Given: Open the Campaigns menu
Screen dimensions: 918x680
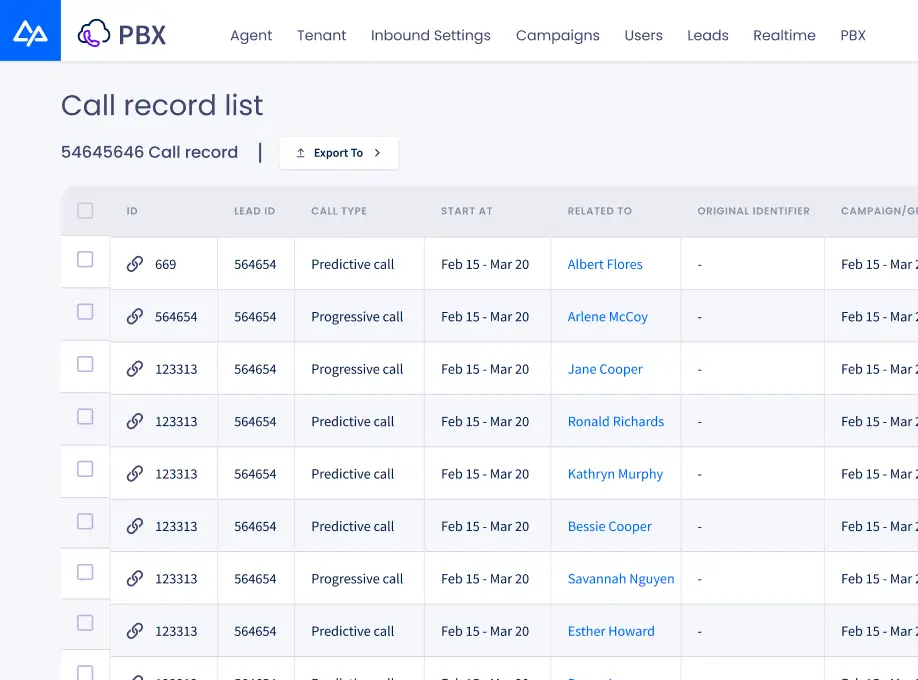Looking at the screenshot, I should [557, 35].
